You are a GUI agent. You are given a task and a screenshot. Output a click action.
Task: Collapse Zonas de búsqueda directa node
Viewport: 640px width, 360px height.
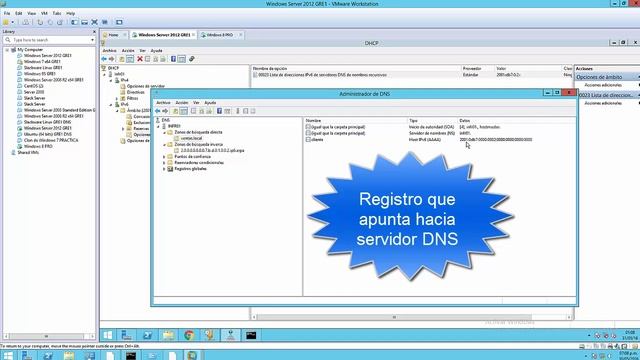(165, 133)
